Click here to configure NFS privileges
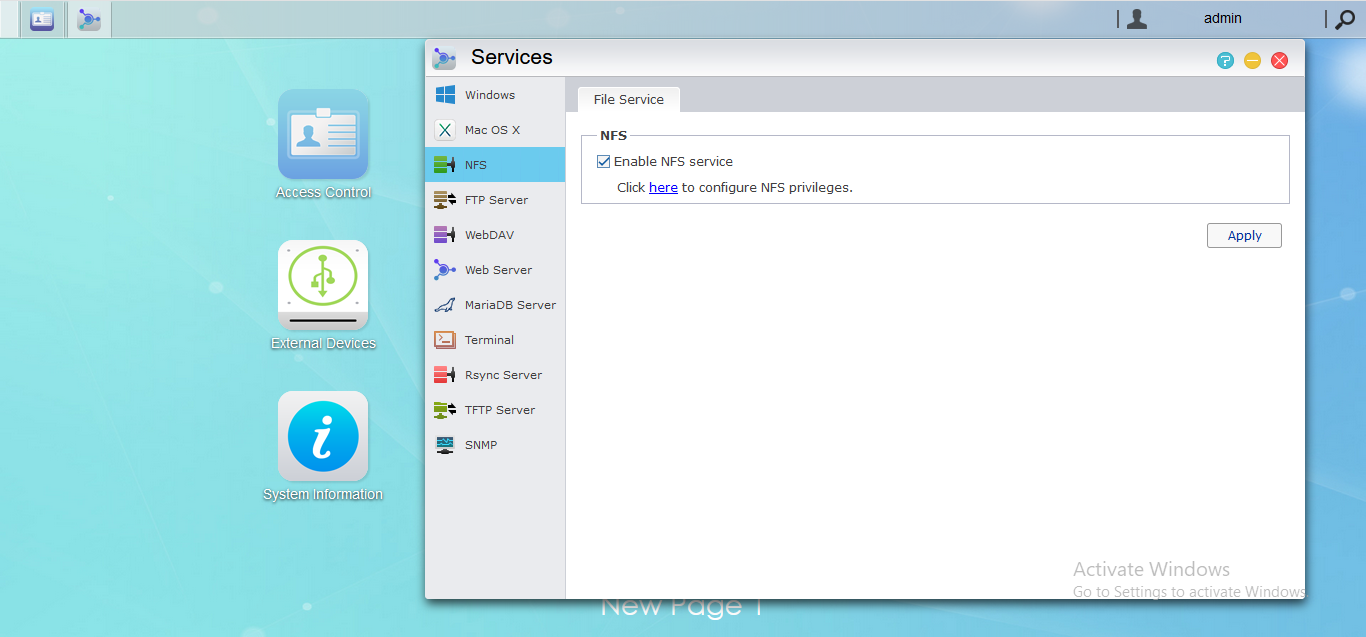Screen dimensions: 1366x637 663,187
